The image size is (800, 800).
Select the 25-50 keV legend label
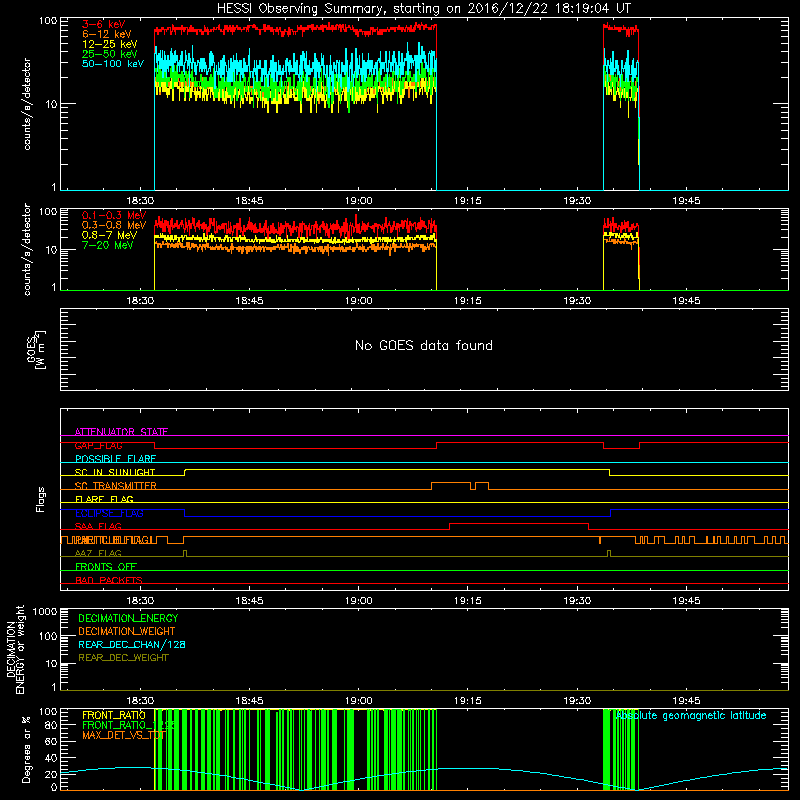point(110,54)
